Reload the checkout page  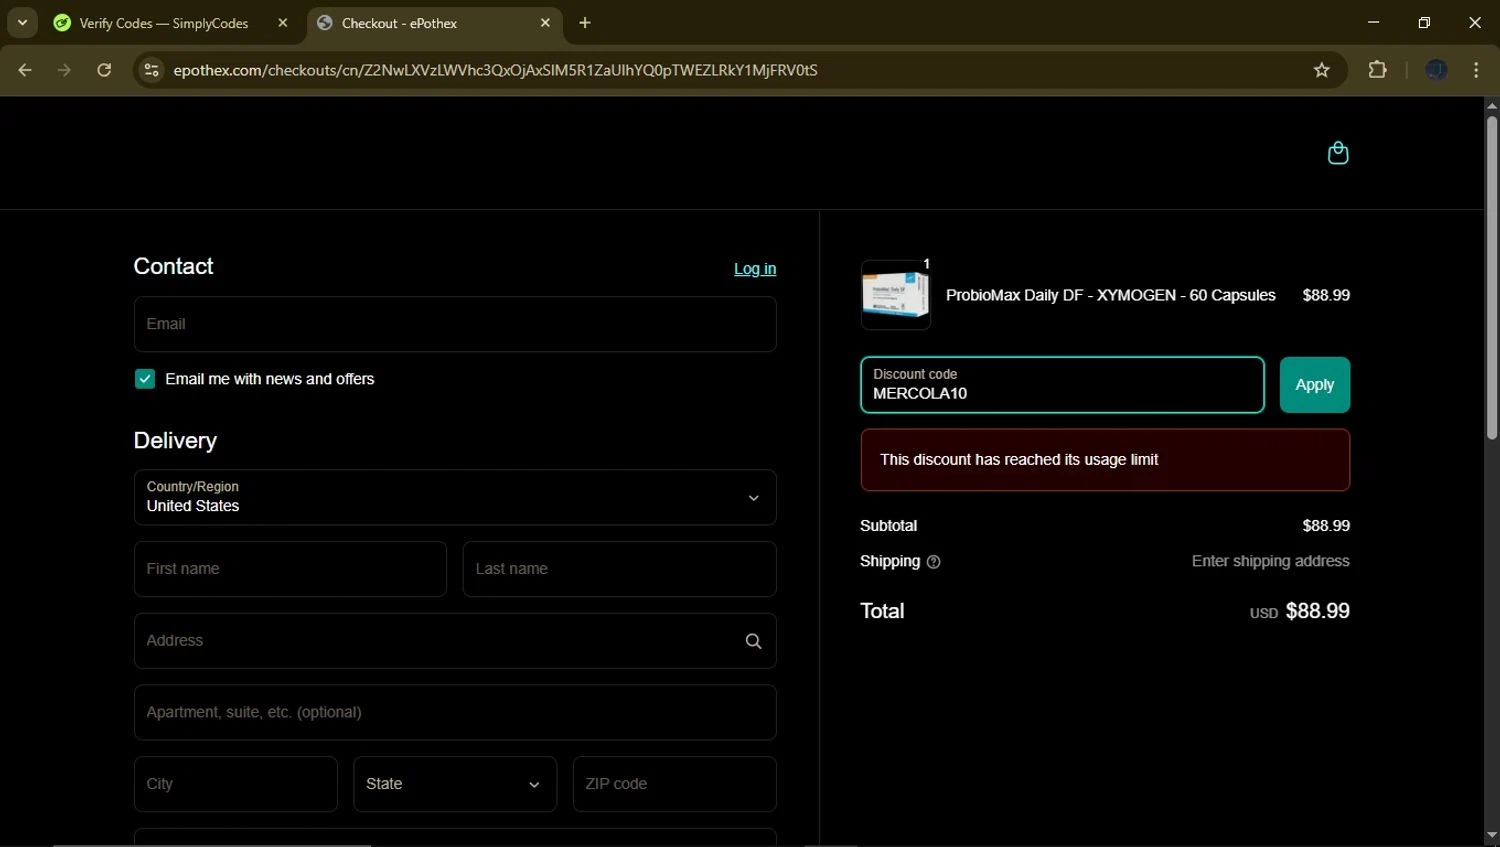[x=104, y=70]
